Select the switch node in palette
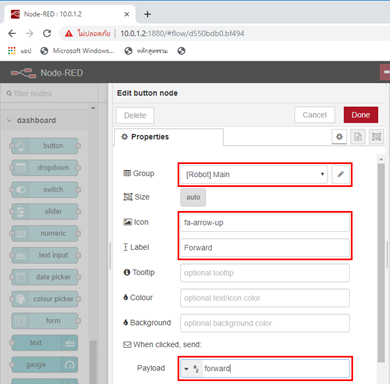This screenshot has height=384, width=390. point(45,190)
